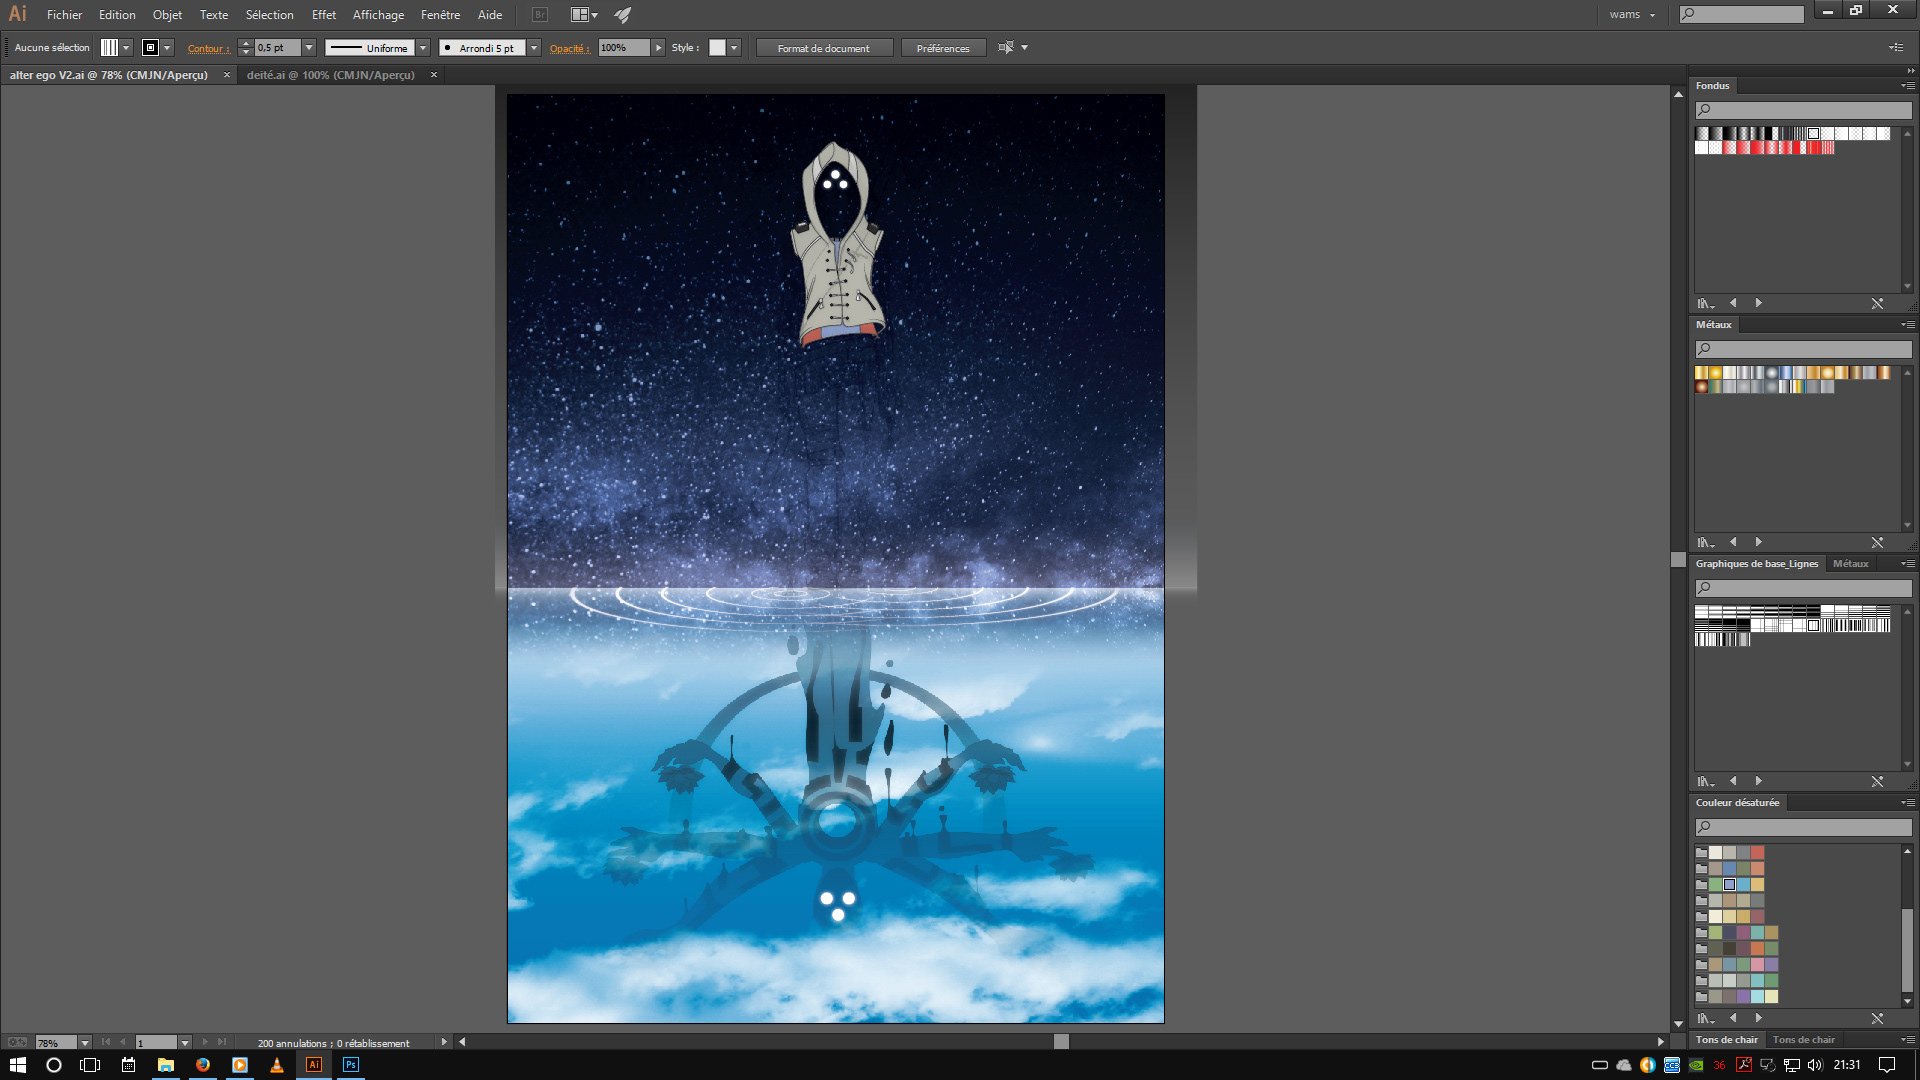This screenshot has height=1080, width=1920.
Task: Open the swatch library menu in Fondus panel
Action: point(1705,303)
